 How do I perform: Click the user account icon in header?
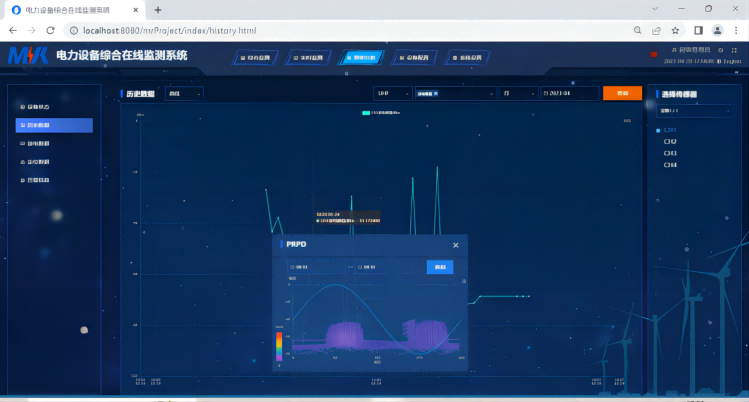coord(675,49)
